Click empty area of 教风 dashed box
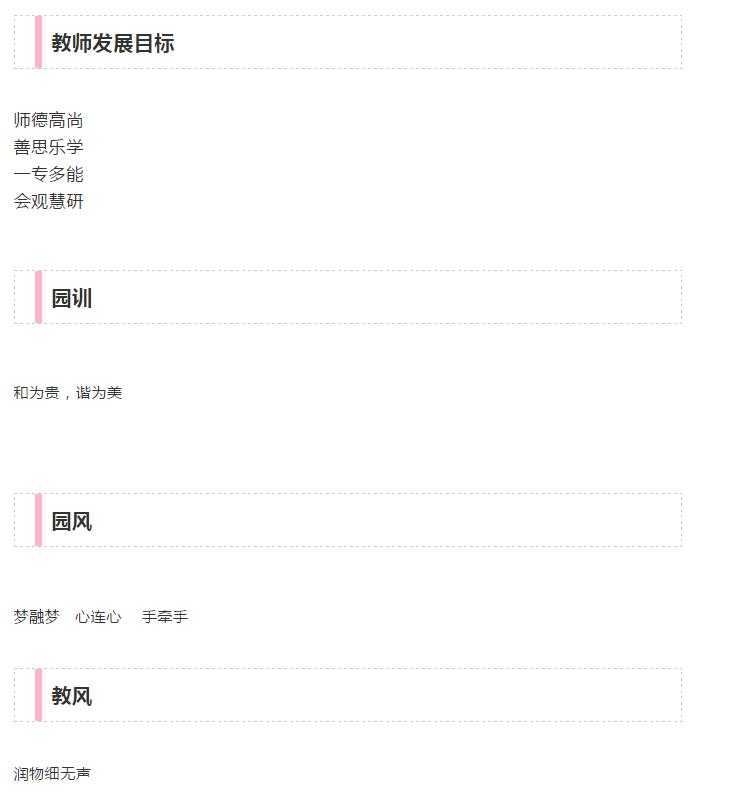 [x=387, y=695]
